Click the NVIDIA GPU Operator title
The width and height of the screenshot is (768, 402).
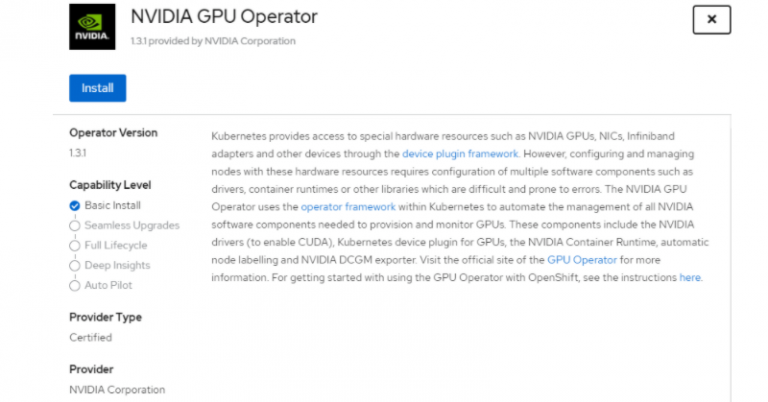coord(224,17)
